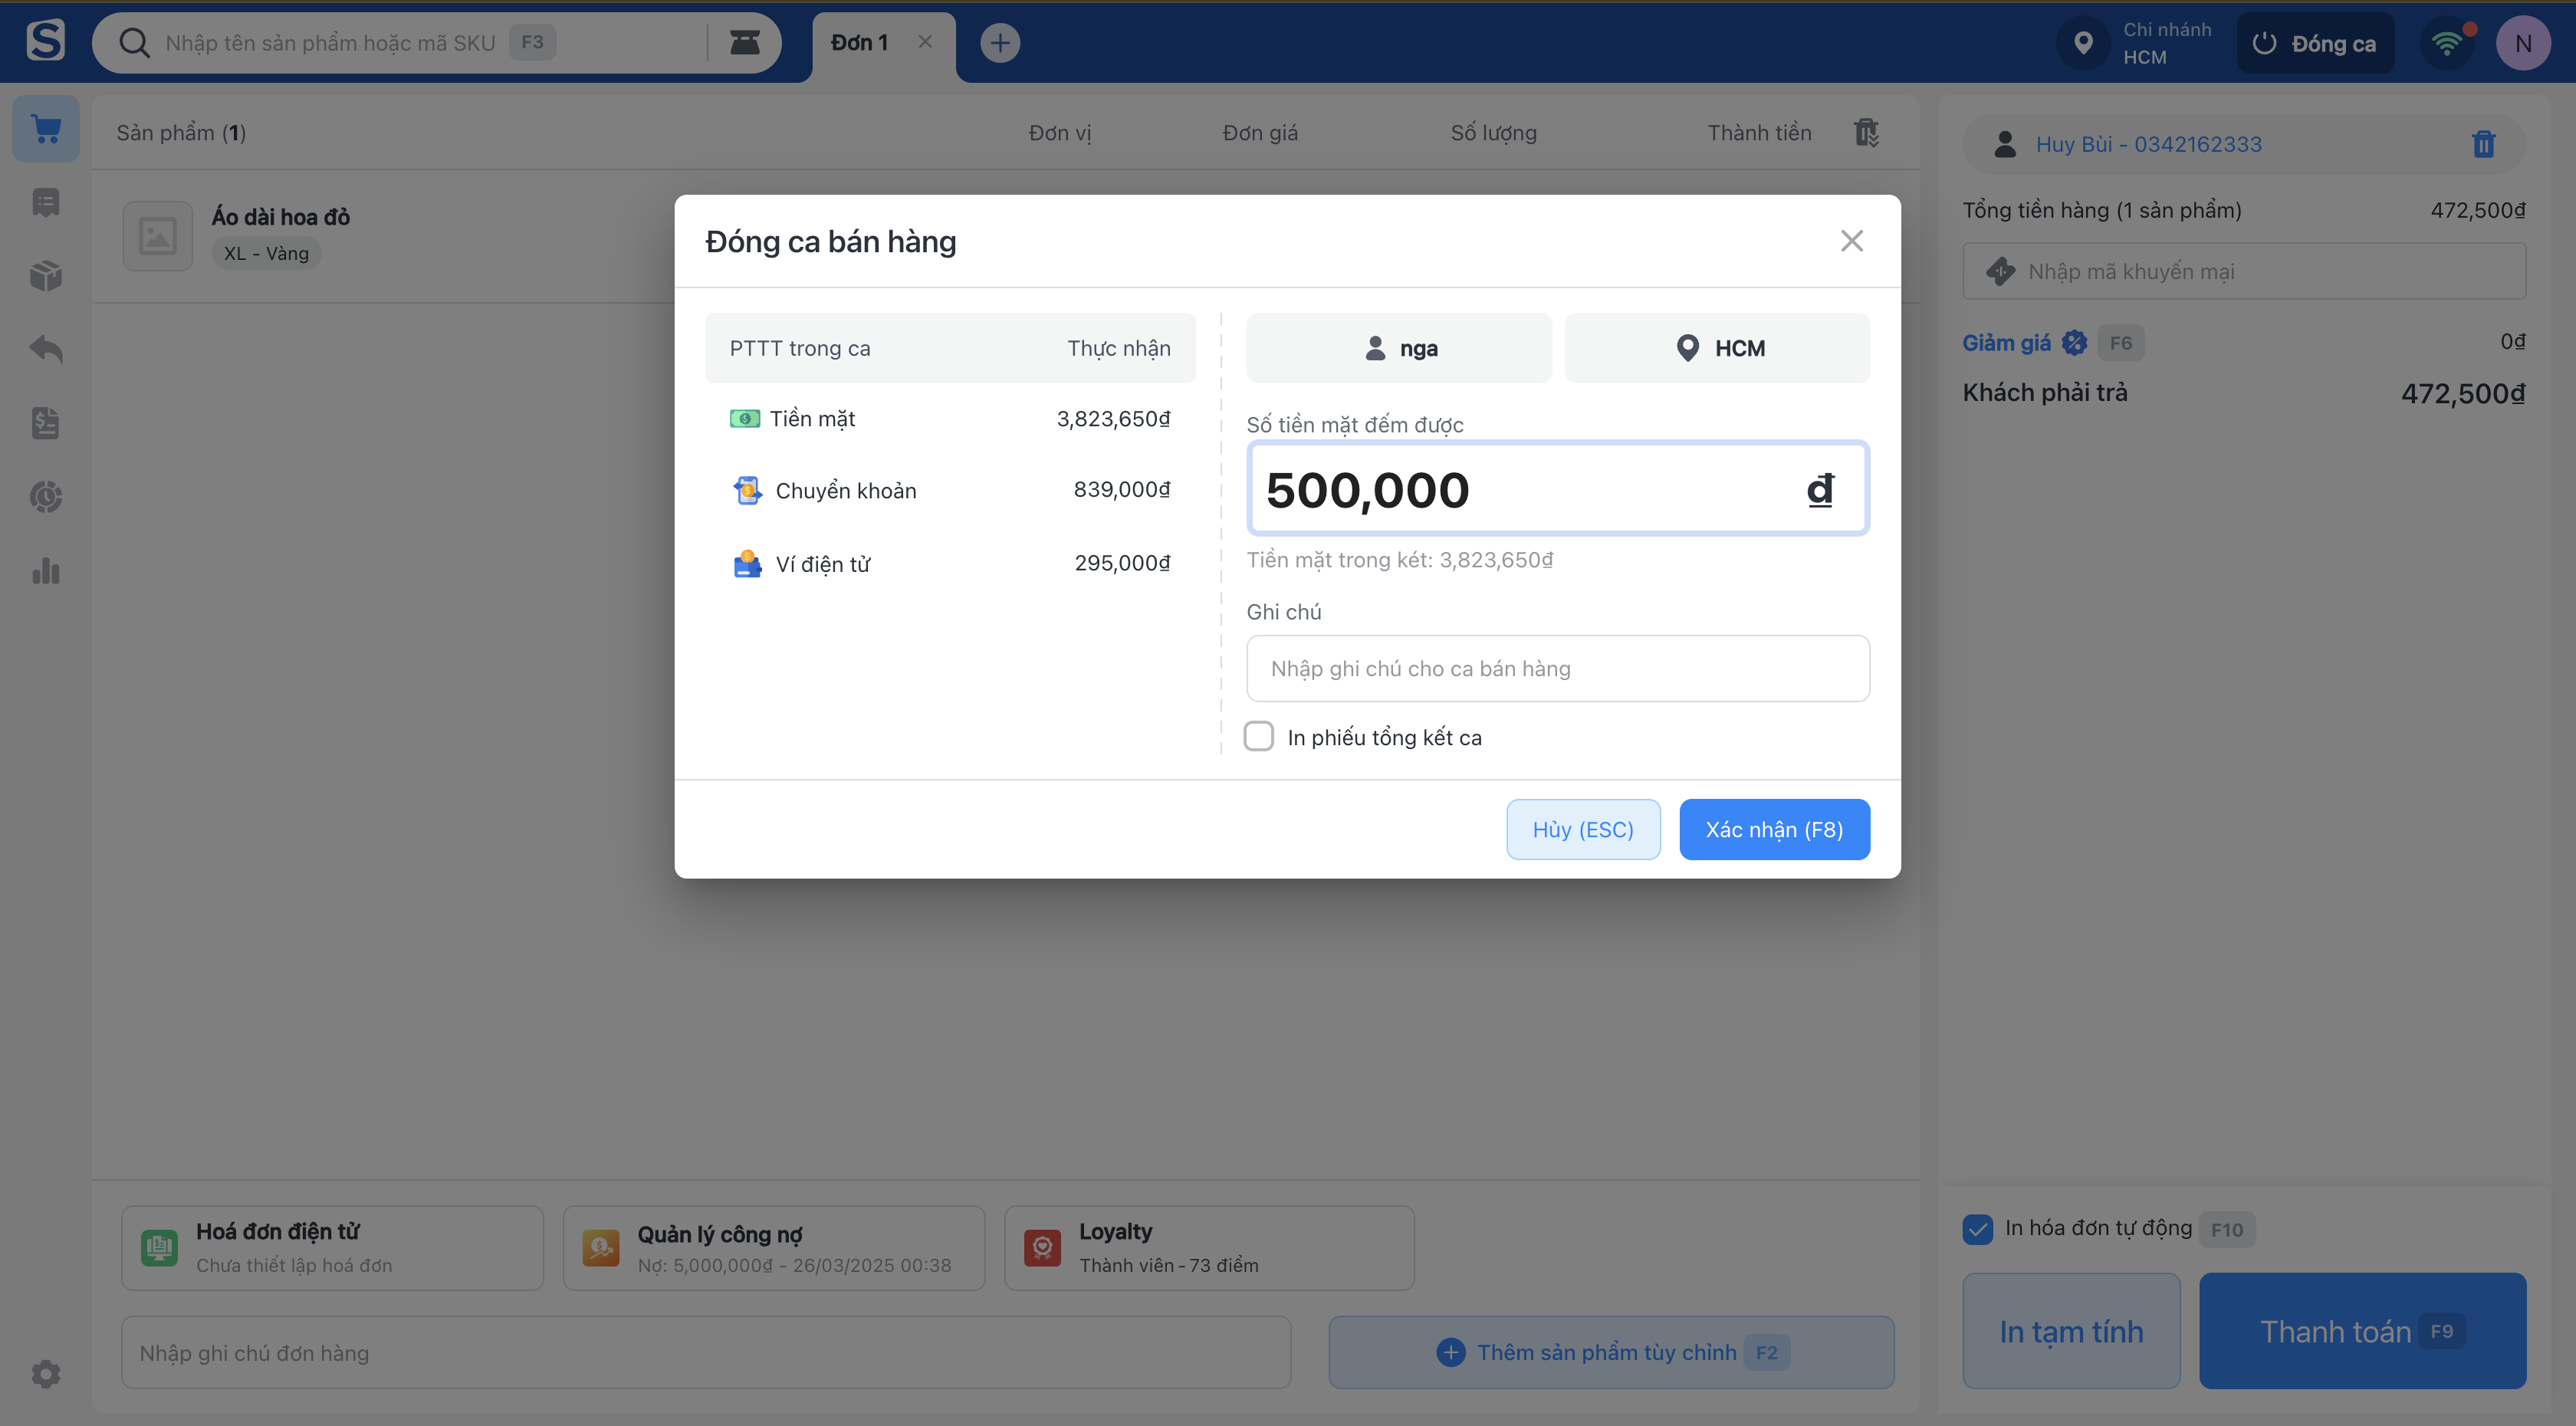
Task: Click the Đóng ca button in header
Action: 2315,43
